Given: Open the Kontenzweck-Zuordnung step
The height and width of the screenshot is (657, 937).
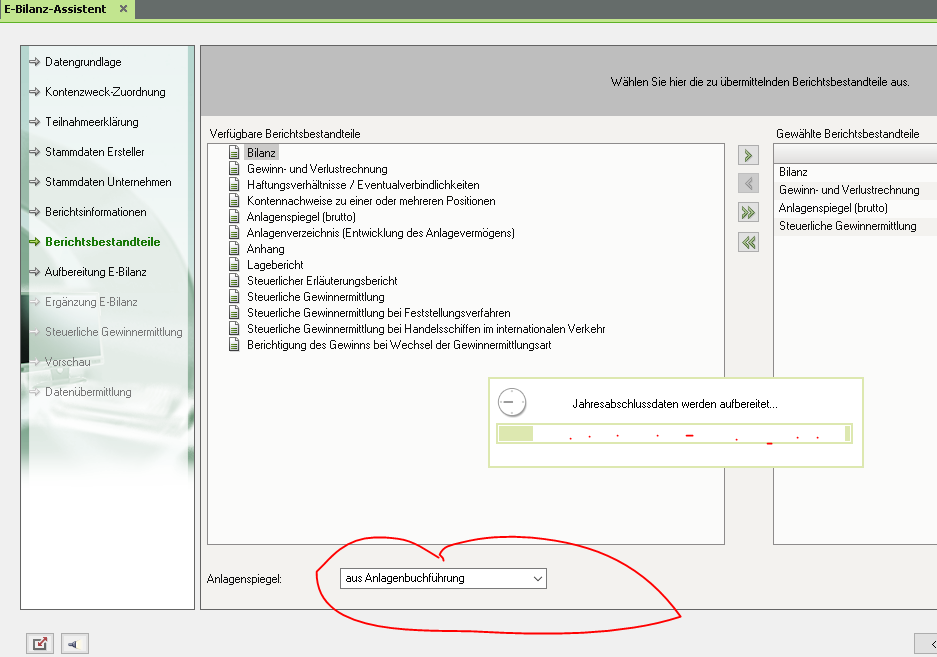Looking at the screenshot, I should 105,92.
